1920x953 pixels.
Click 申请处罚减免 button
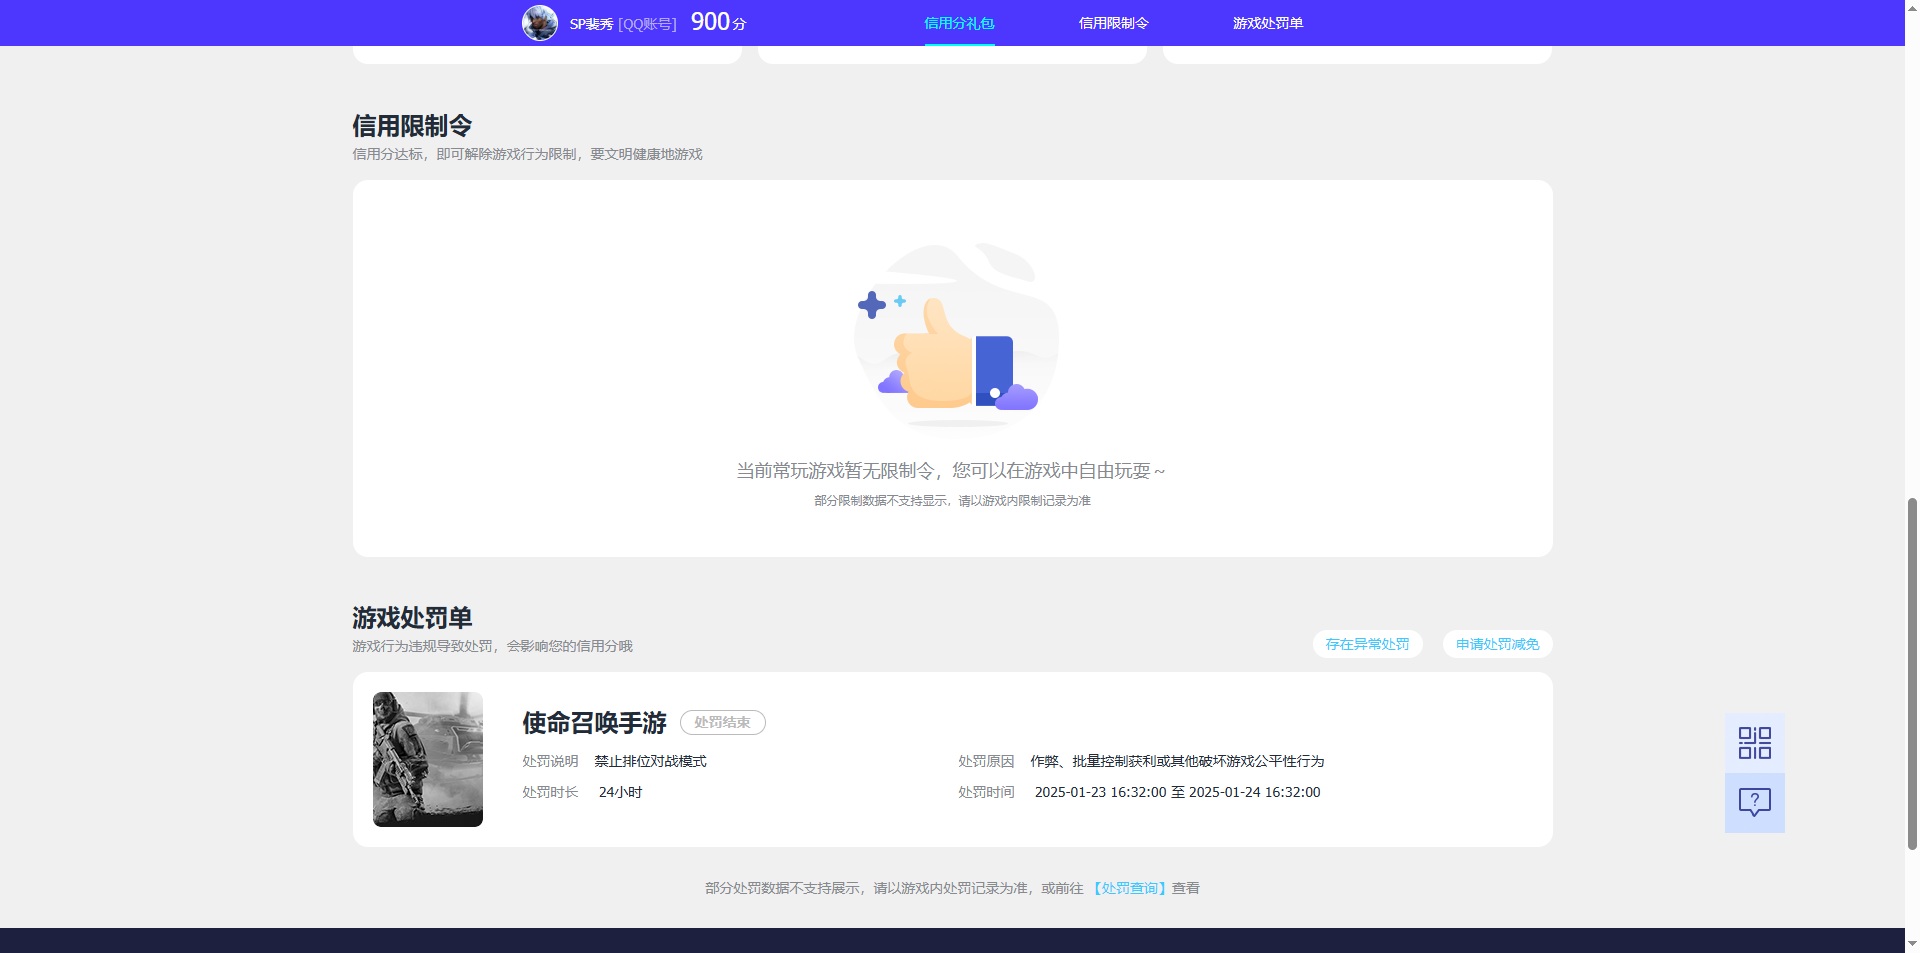point(1497,644)
